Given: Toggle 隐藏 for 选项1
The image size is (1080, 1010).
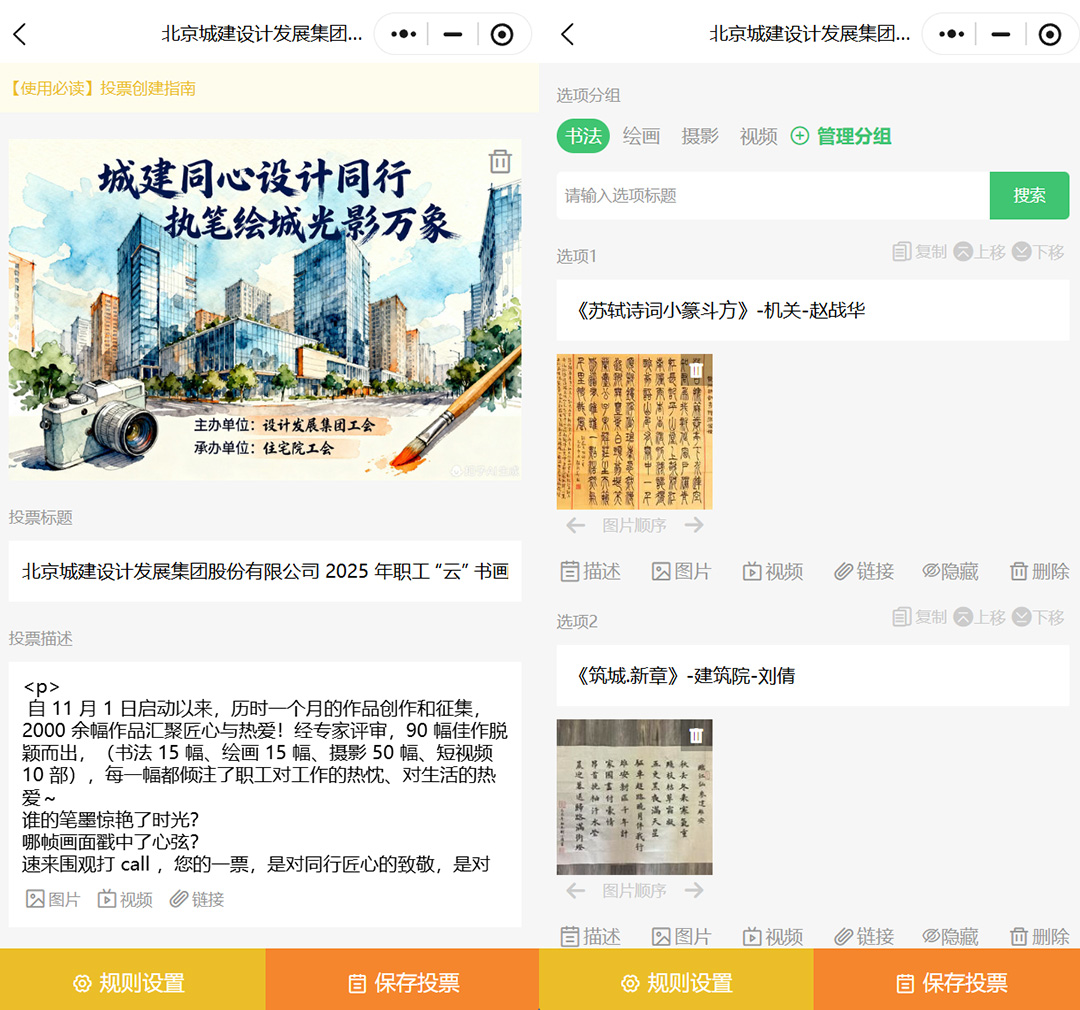Looking at the screenshot, I should 951,572.
